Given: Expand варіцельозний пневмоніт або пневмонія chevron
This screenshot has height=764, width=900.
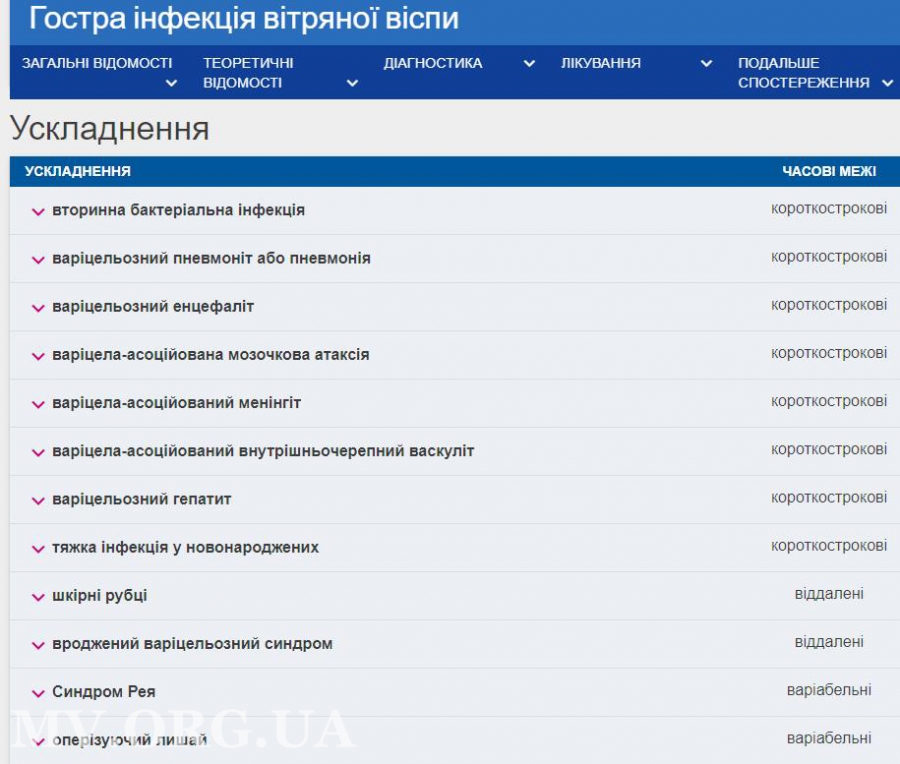Looking at the screenshot, I should (x=38, y=260).
